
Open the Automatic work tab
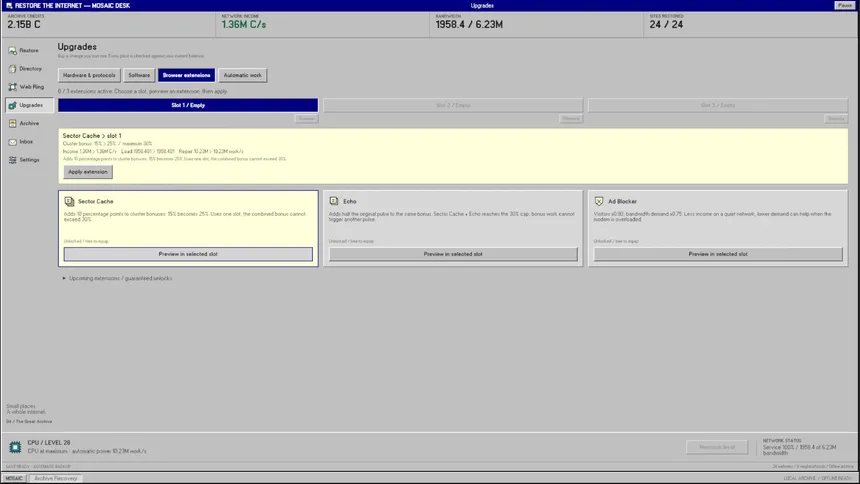[x=242, y=75]
